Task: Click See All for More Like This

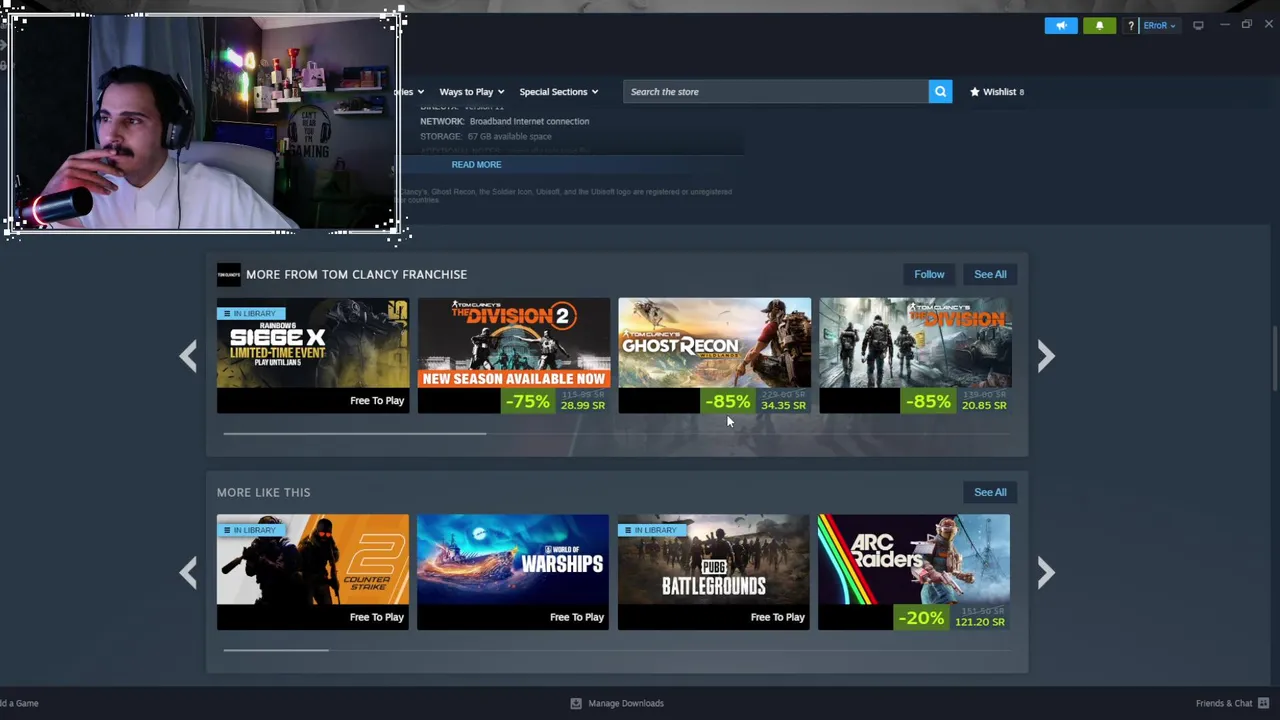Action: (990, 492)
